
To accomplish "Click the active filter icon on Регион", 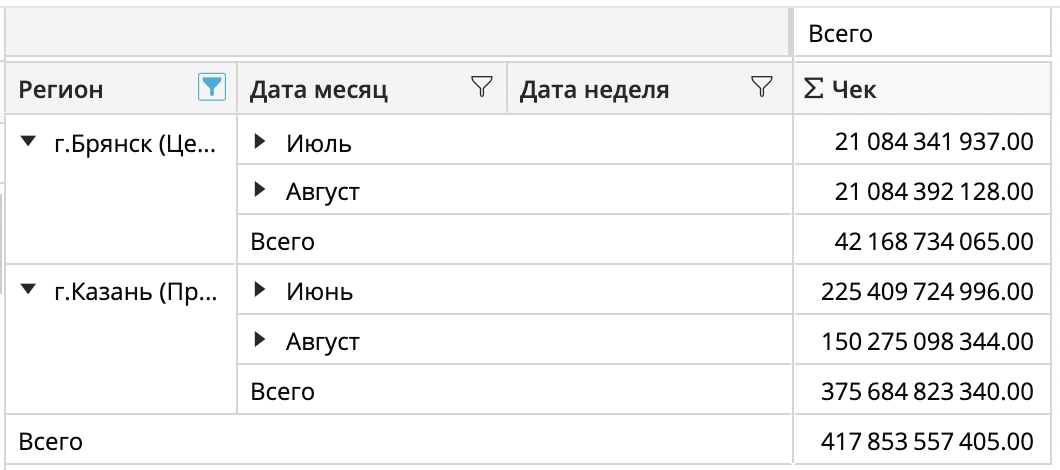I will click(211, 88).
